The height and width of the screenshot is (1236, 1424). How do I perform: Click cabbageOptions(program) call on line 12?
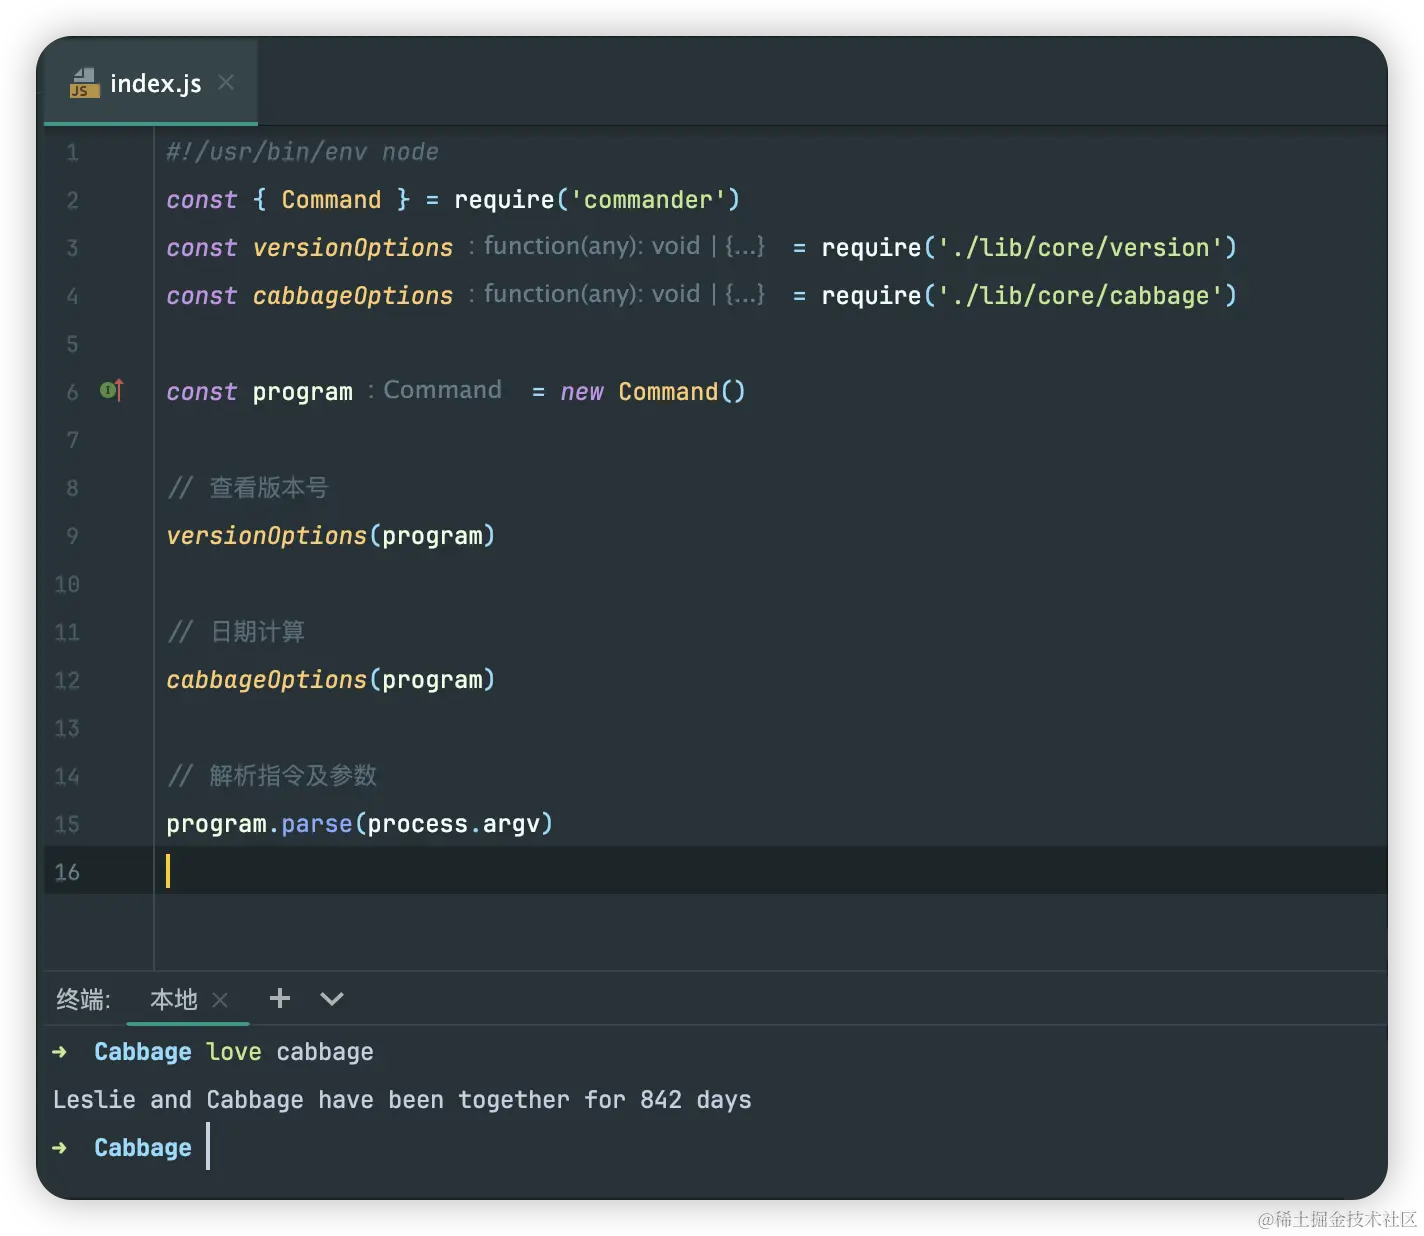pyautogui.click(x=331, y=680)
